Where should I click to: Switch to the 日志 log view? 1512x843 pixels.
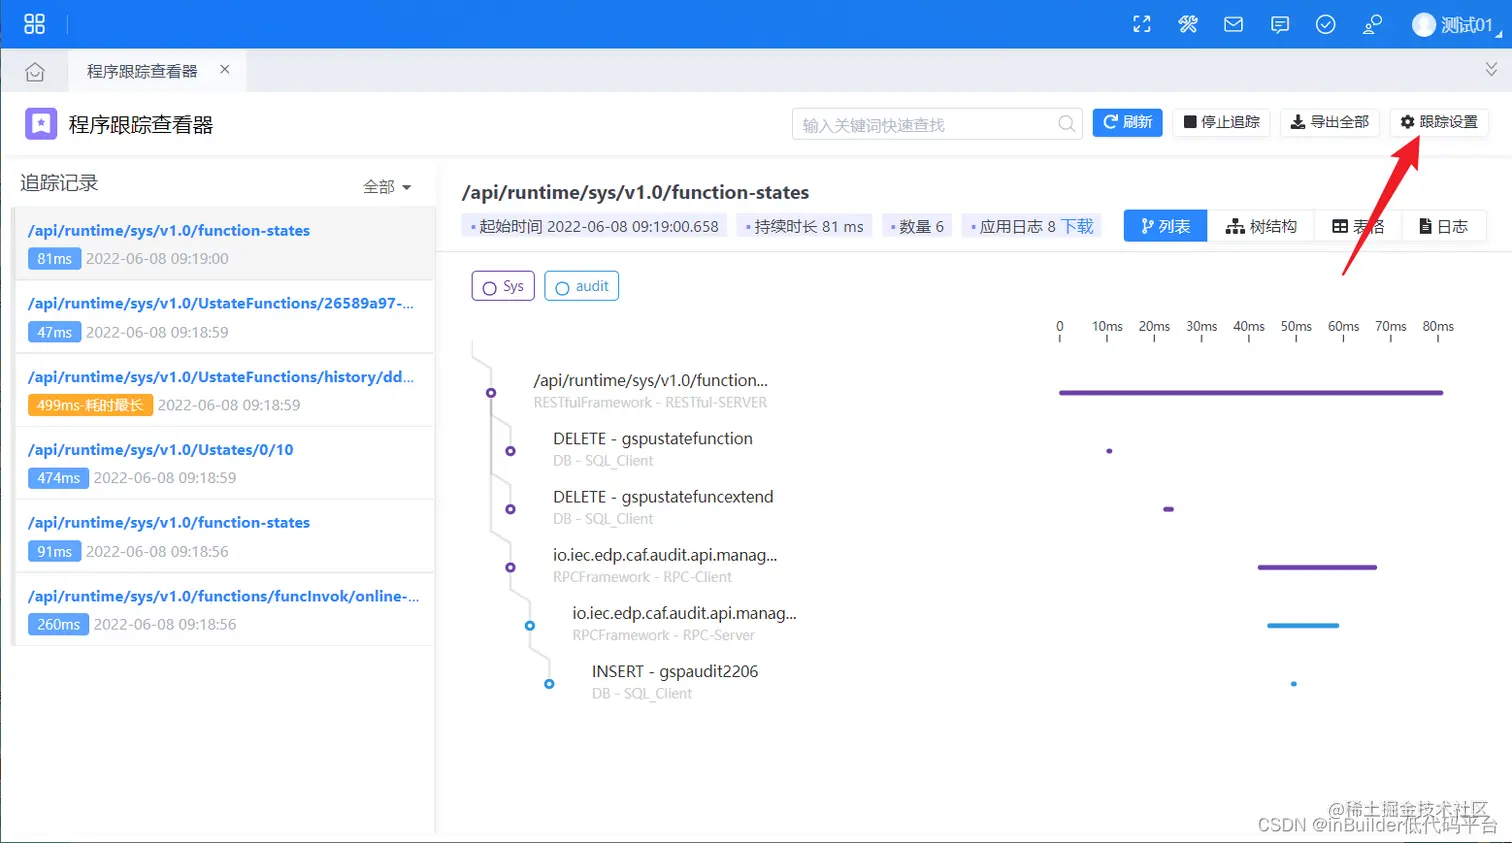pyautogui.click(x=1443, y=226)
